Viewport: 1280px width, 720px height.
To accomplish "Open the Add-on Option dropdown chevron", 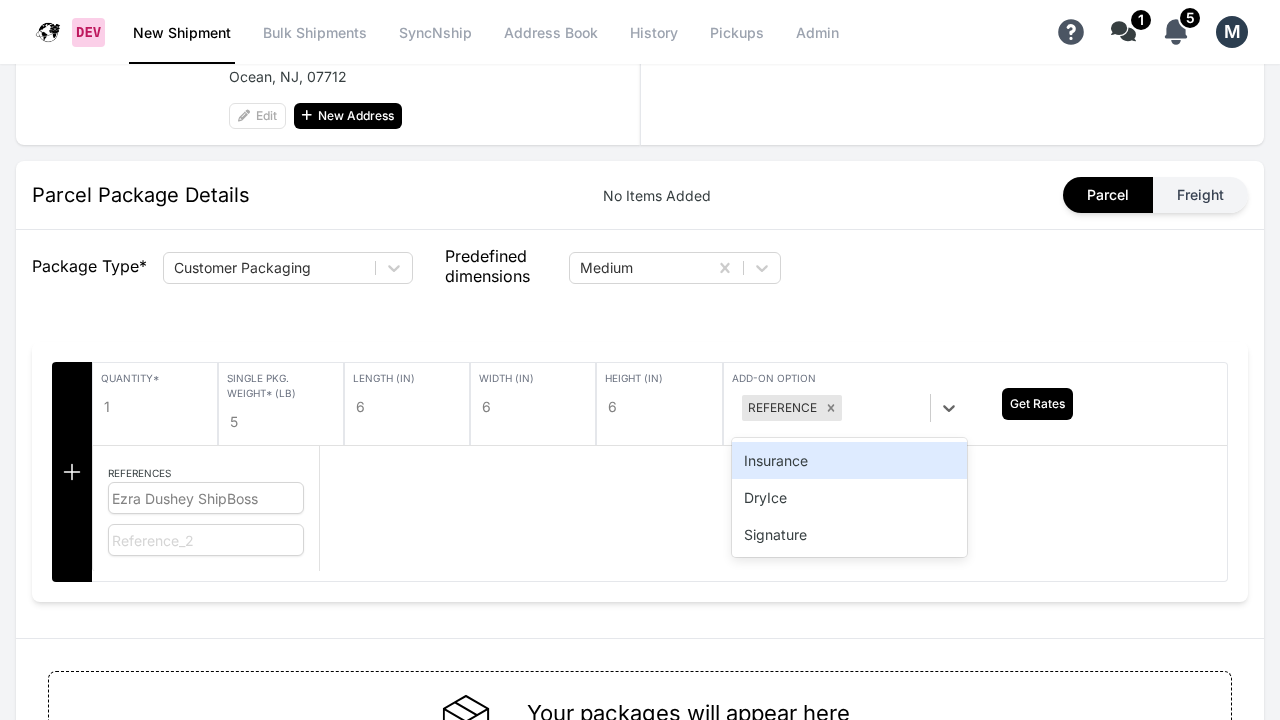I will point(949,408).
